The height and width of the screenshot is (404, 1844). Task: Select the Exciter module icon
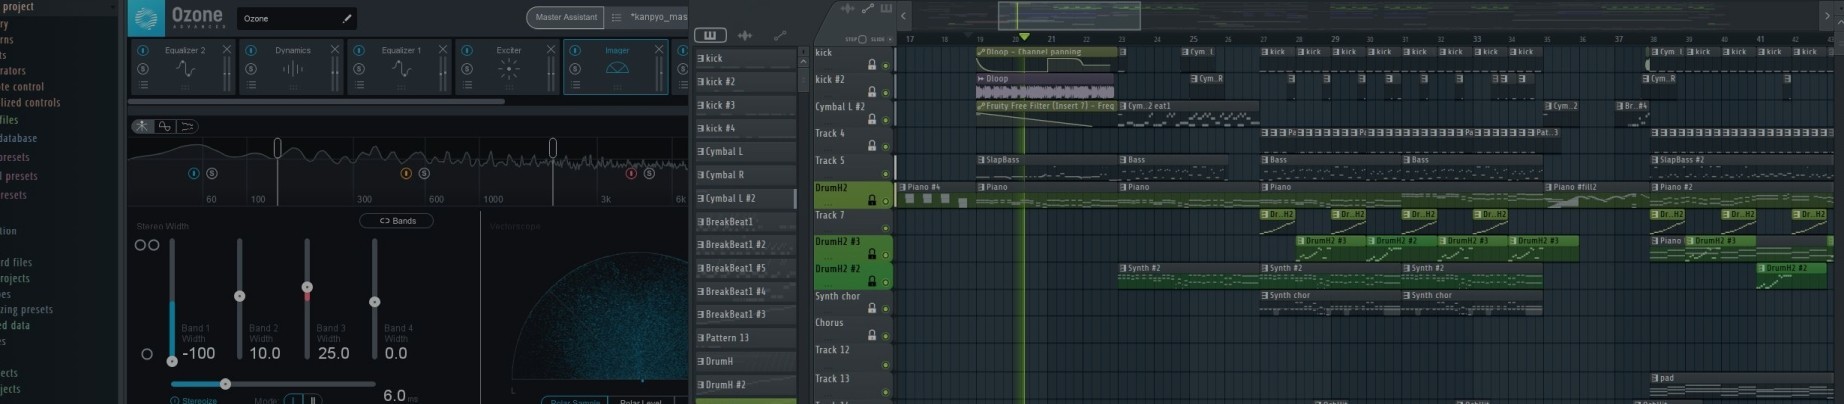pos(509,69)
